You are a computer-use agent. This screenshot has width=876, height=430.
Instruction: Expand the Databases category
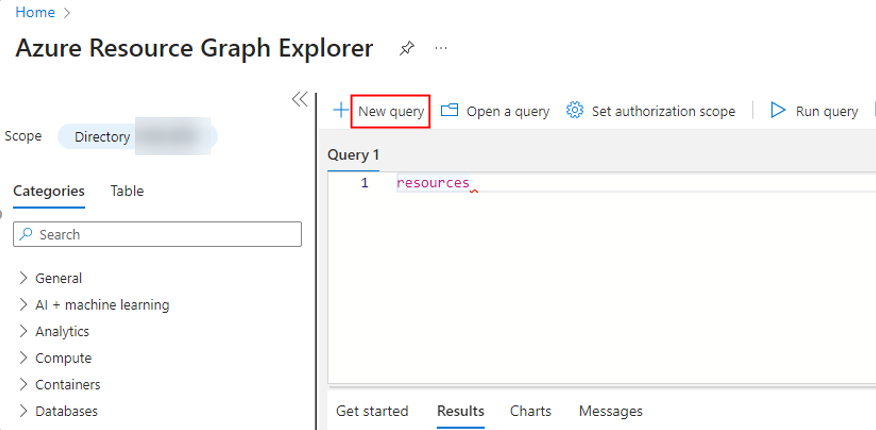click(24, 411)
